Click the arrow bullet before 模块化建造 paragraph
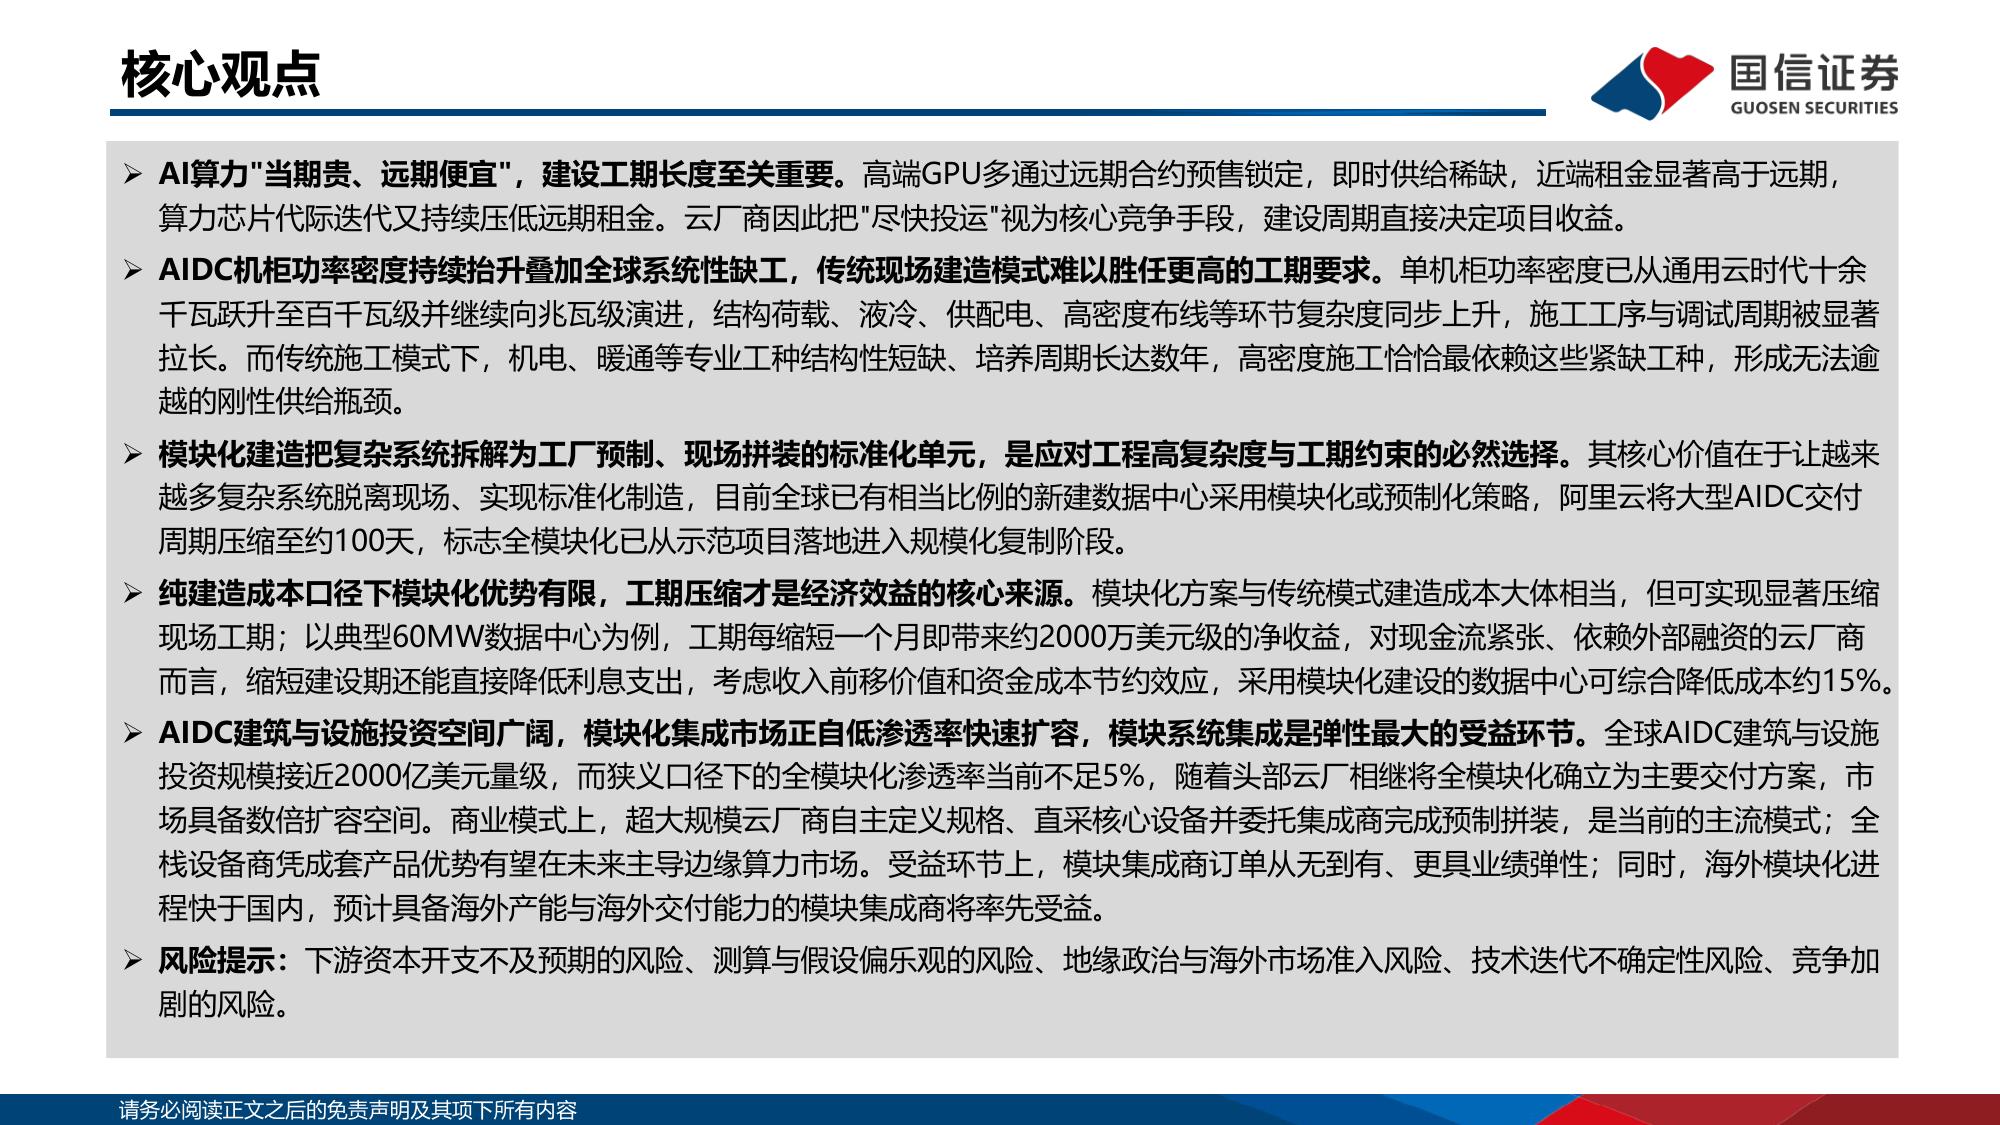 133,455
